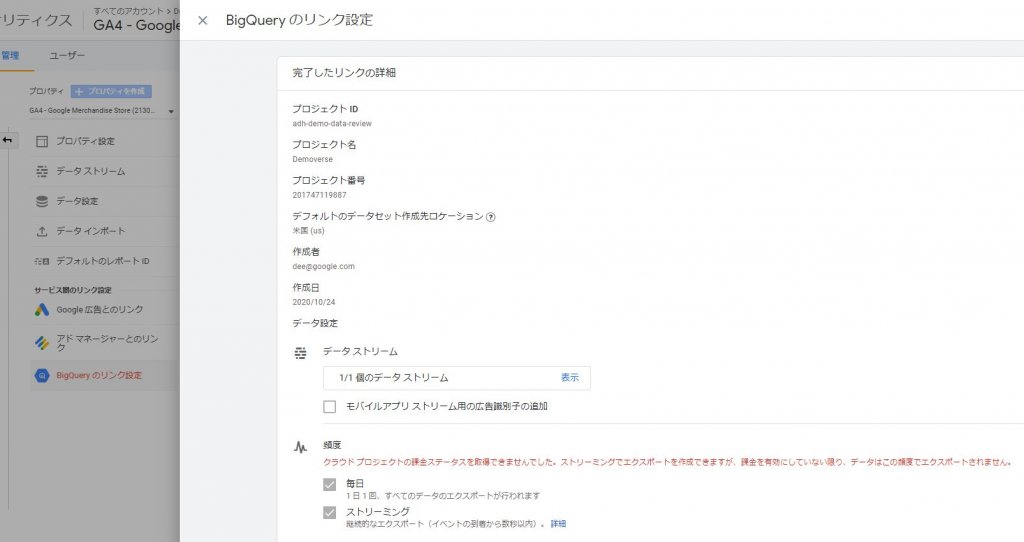The image size is (1024, 542).
Task: Click the 1/1 個のデータ ストリーム row
Action: [456, 378]
